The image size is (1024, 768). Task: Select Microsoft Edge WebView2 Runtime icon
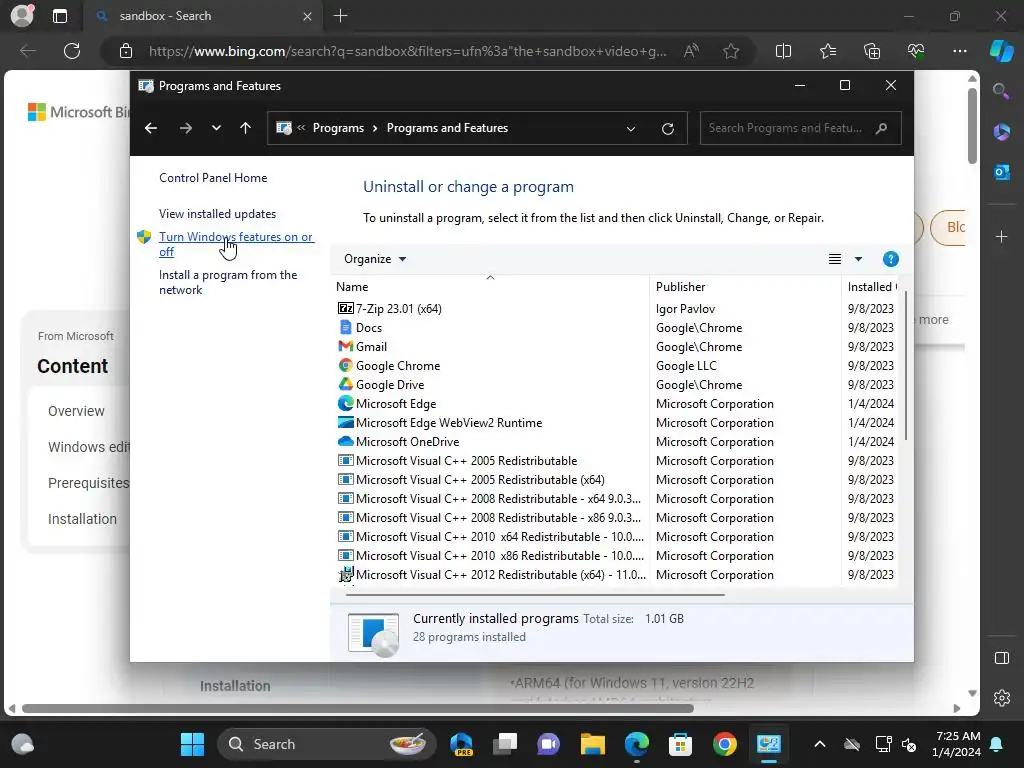[x=345, y=422]
